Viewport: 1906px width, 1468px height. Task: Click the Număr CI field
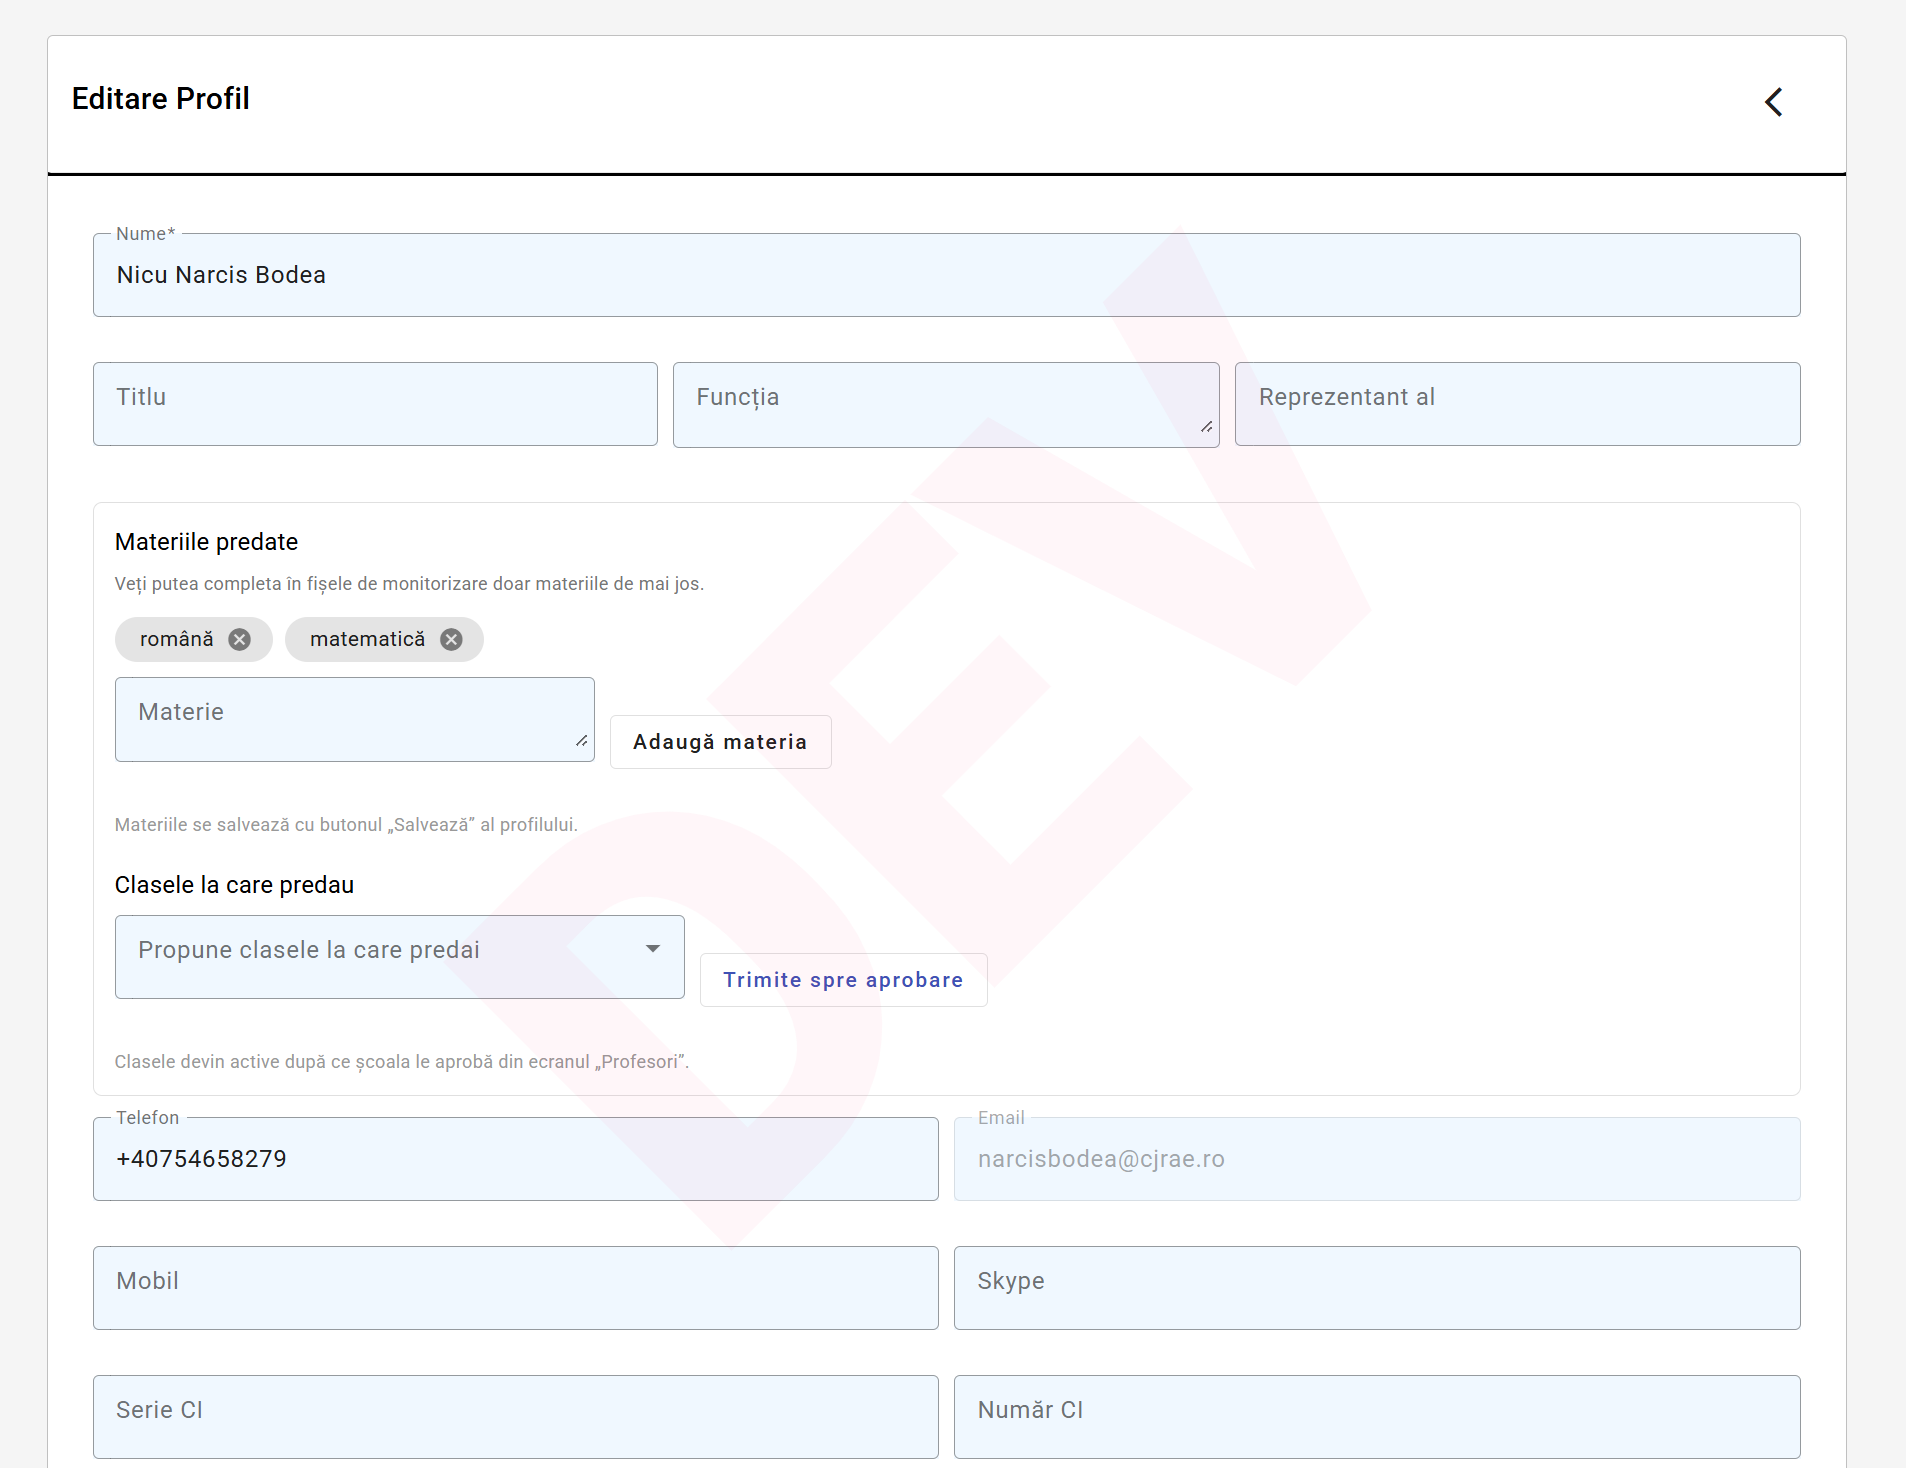(x=1377, y=1417)
